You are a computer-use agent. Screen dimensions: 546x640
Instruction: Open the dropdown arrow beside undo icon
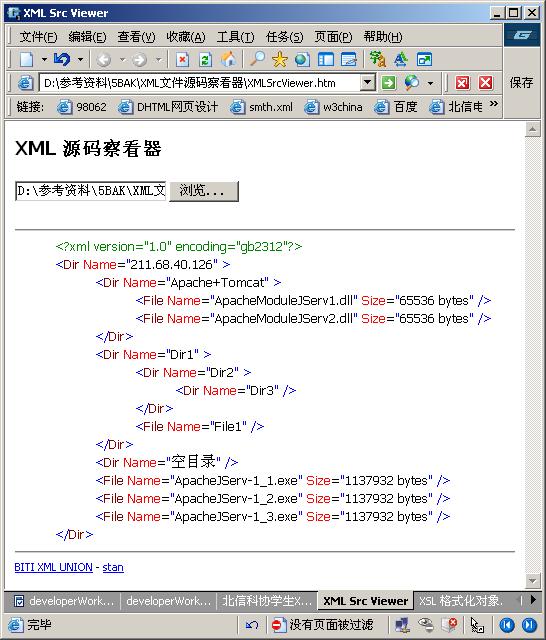coord(80,60)
